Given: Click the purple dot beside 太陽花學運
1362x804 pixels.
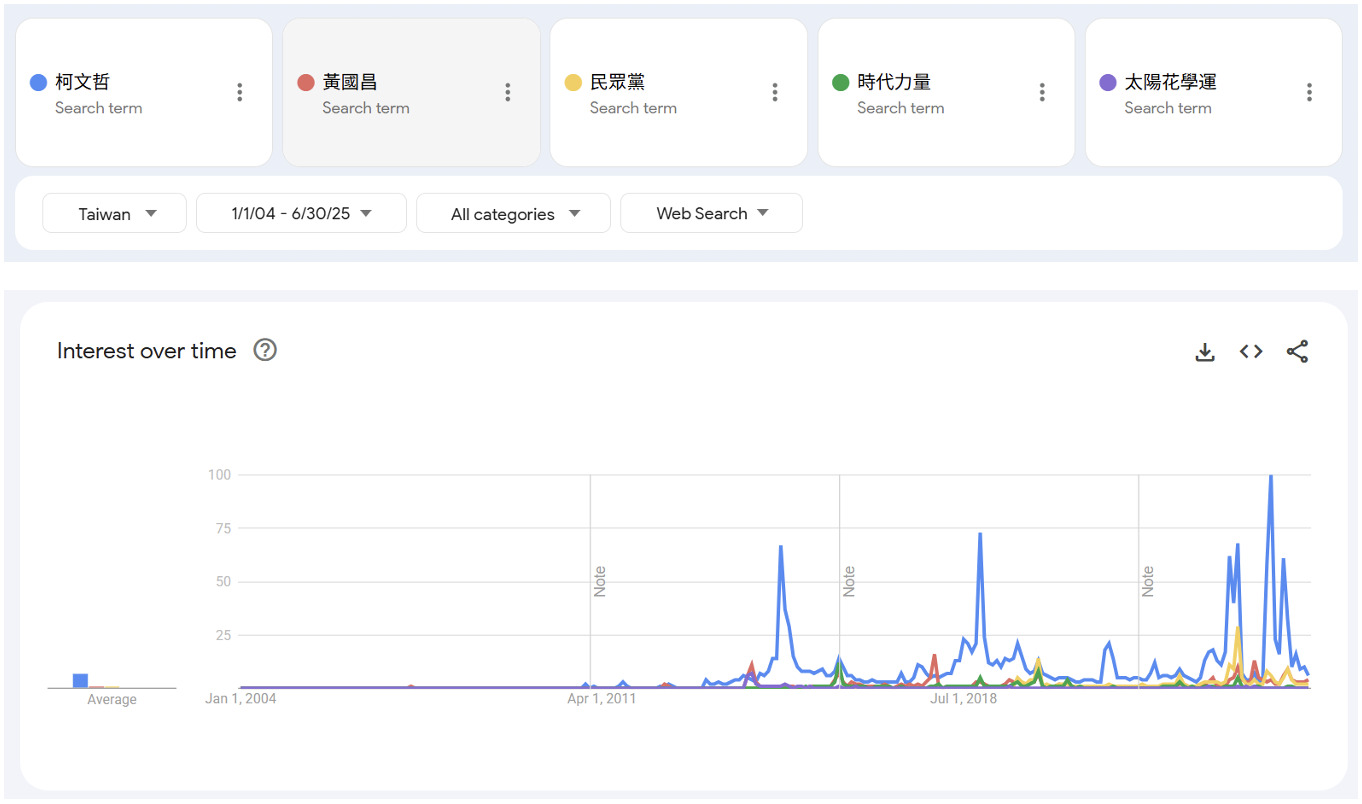Looking at the screenshot, I should coord(1108,82).
